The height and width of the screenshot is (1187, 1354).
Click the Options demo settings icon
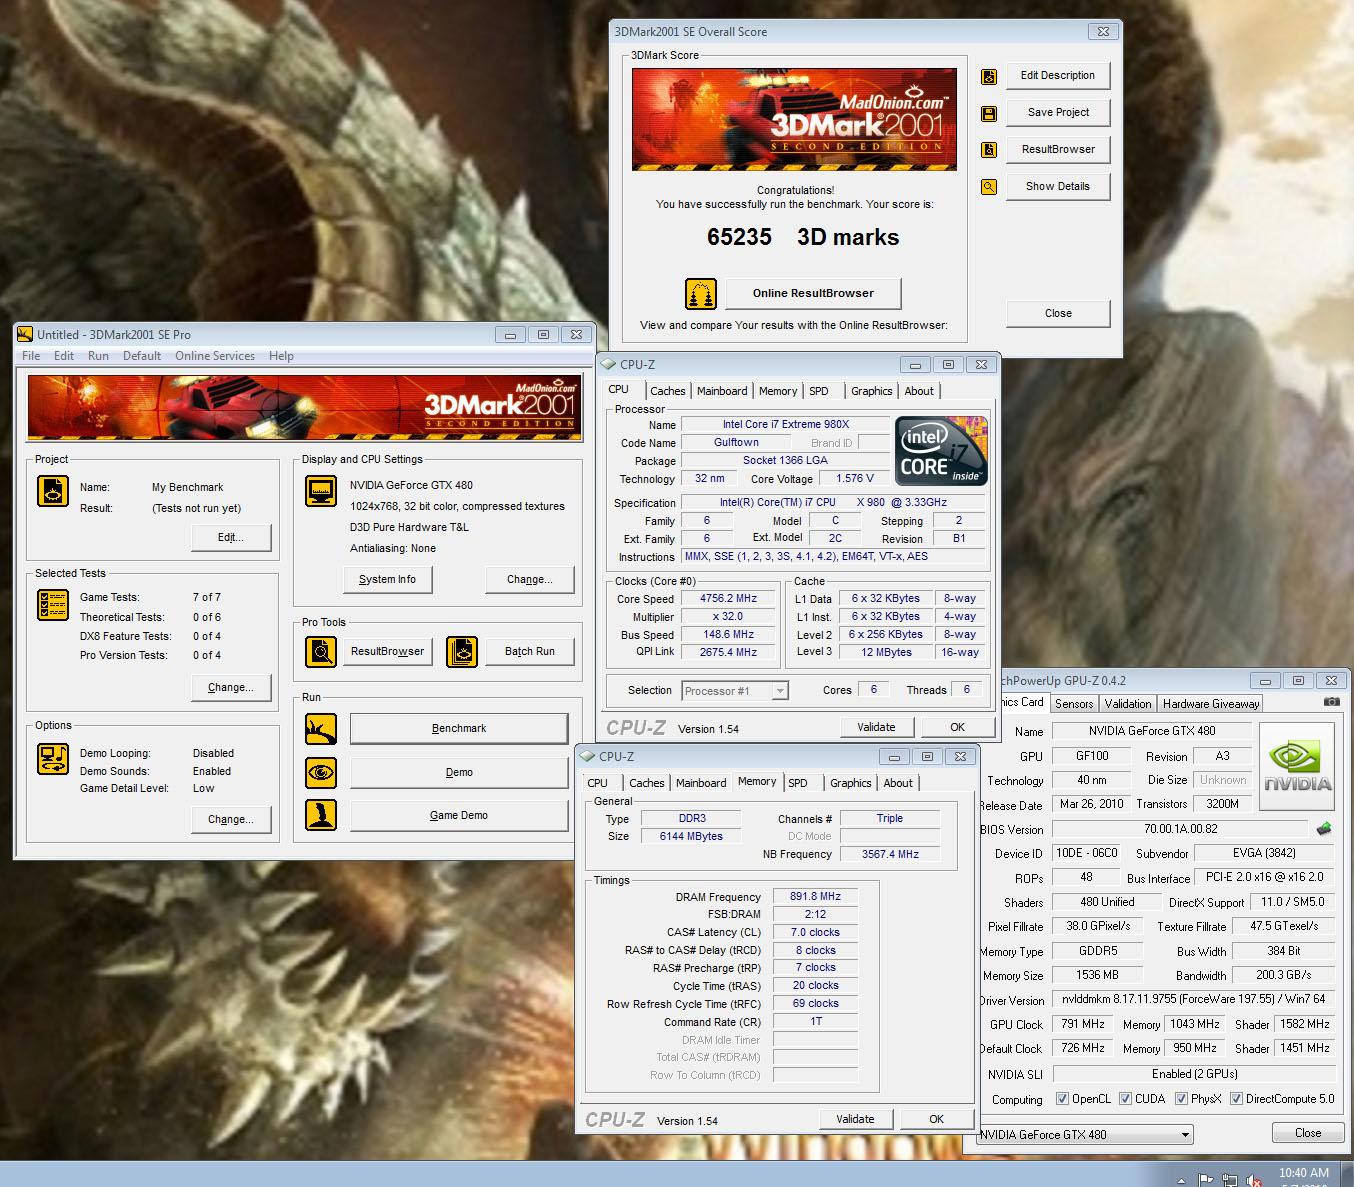[x=53, y=759]
